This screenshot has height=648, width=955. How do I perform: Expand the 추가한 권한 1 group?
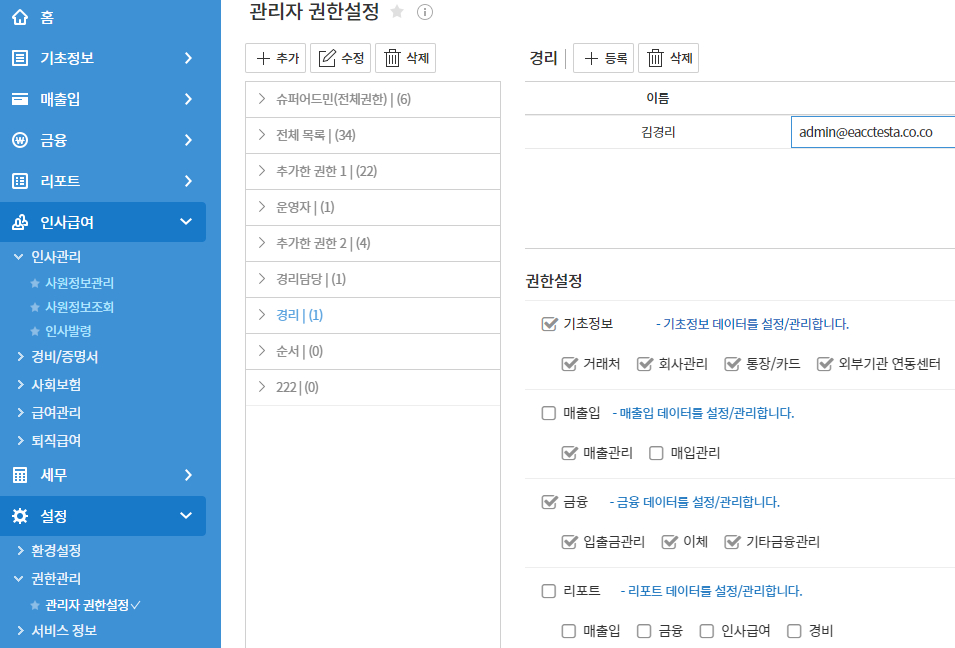pyautogui.click(x=262, y=171)
